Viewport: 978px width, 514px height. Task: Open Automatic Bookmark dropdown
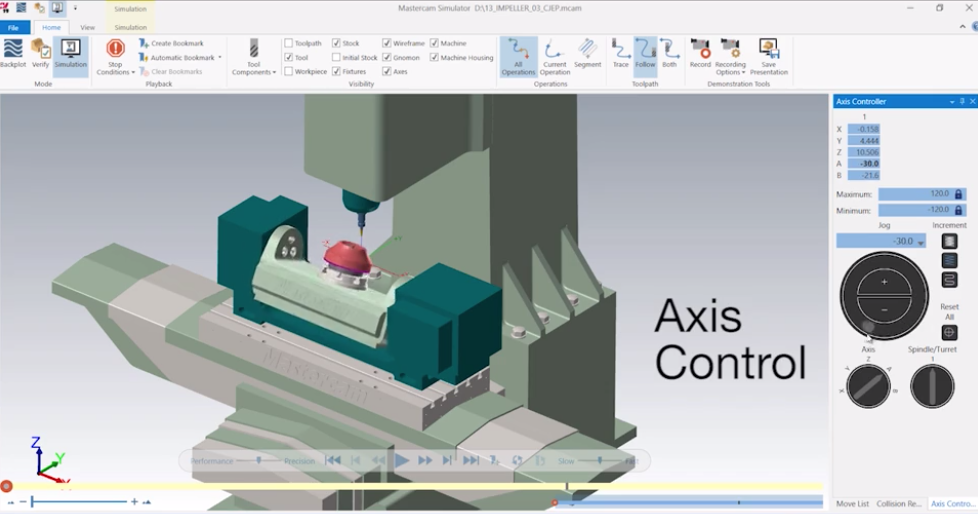pyautogui.click(x=220, y=57)
